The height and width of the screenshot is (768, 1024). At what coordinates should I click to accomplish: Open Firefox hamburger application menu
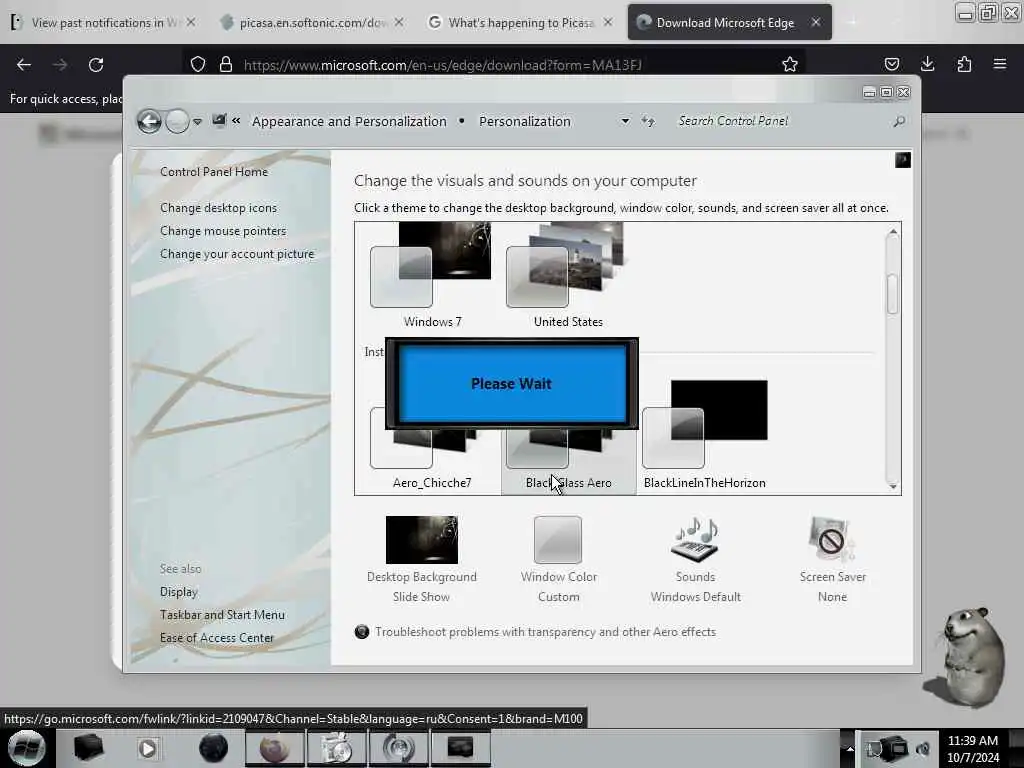pyautogui.click(x=1000, y=64)
